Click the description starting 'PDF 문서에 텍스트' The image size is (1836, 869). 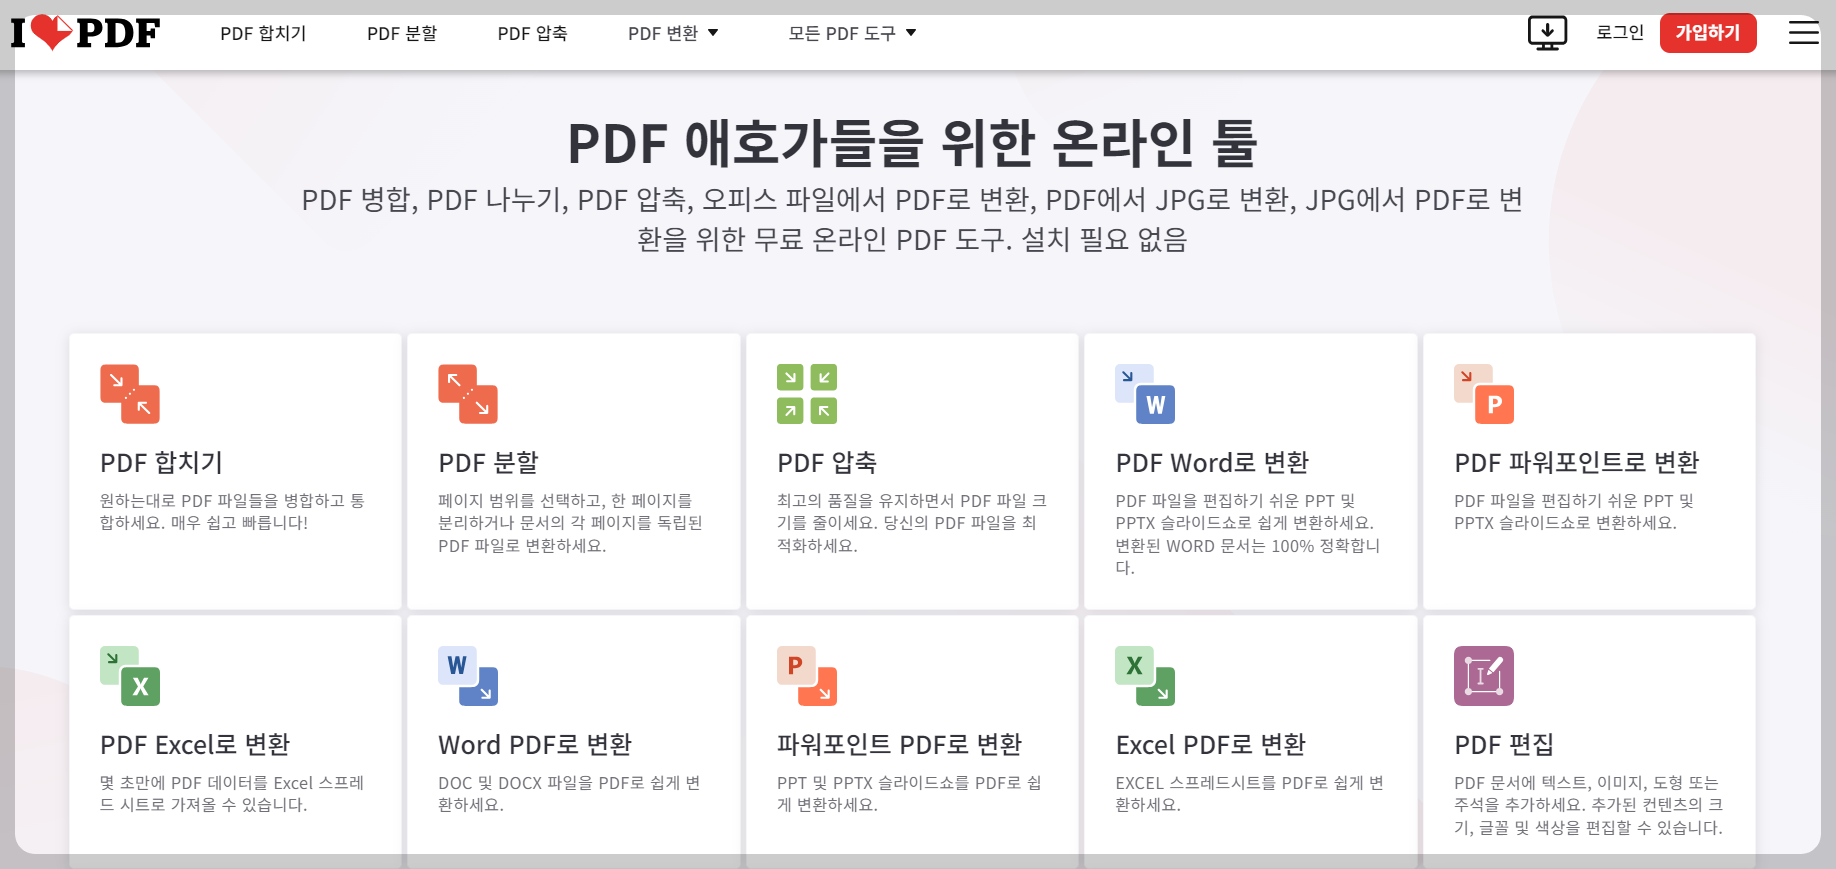pyautogui.click(x=1589, y=805)
